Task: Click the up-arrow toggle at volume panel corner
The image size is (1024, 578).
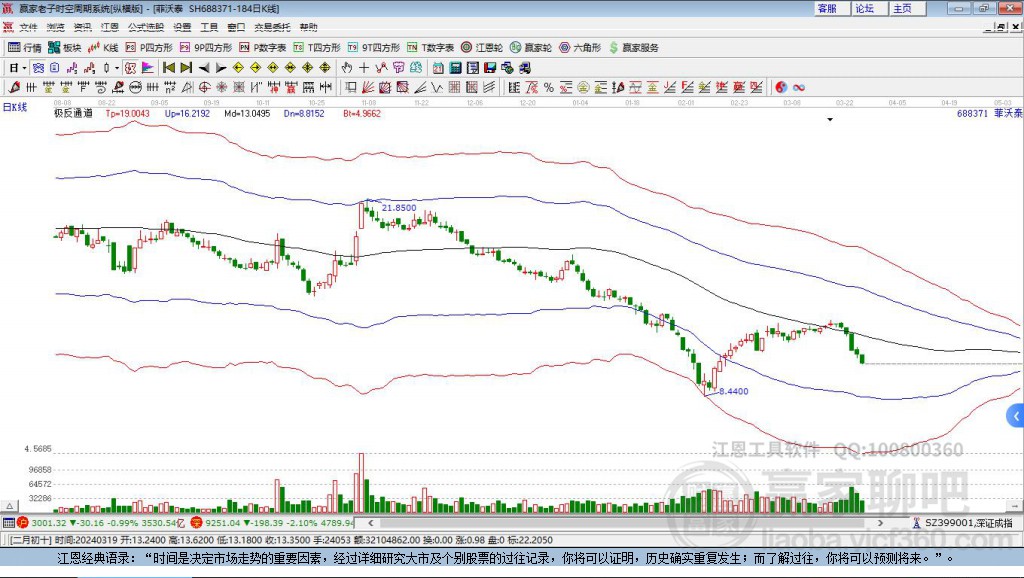Action: coord(9,506)
